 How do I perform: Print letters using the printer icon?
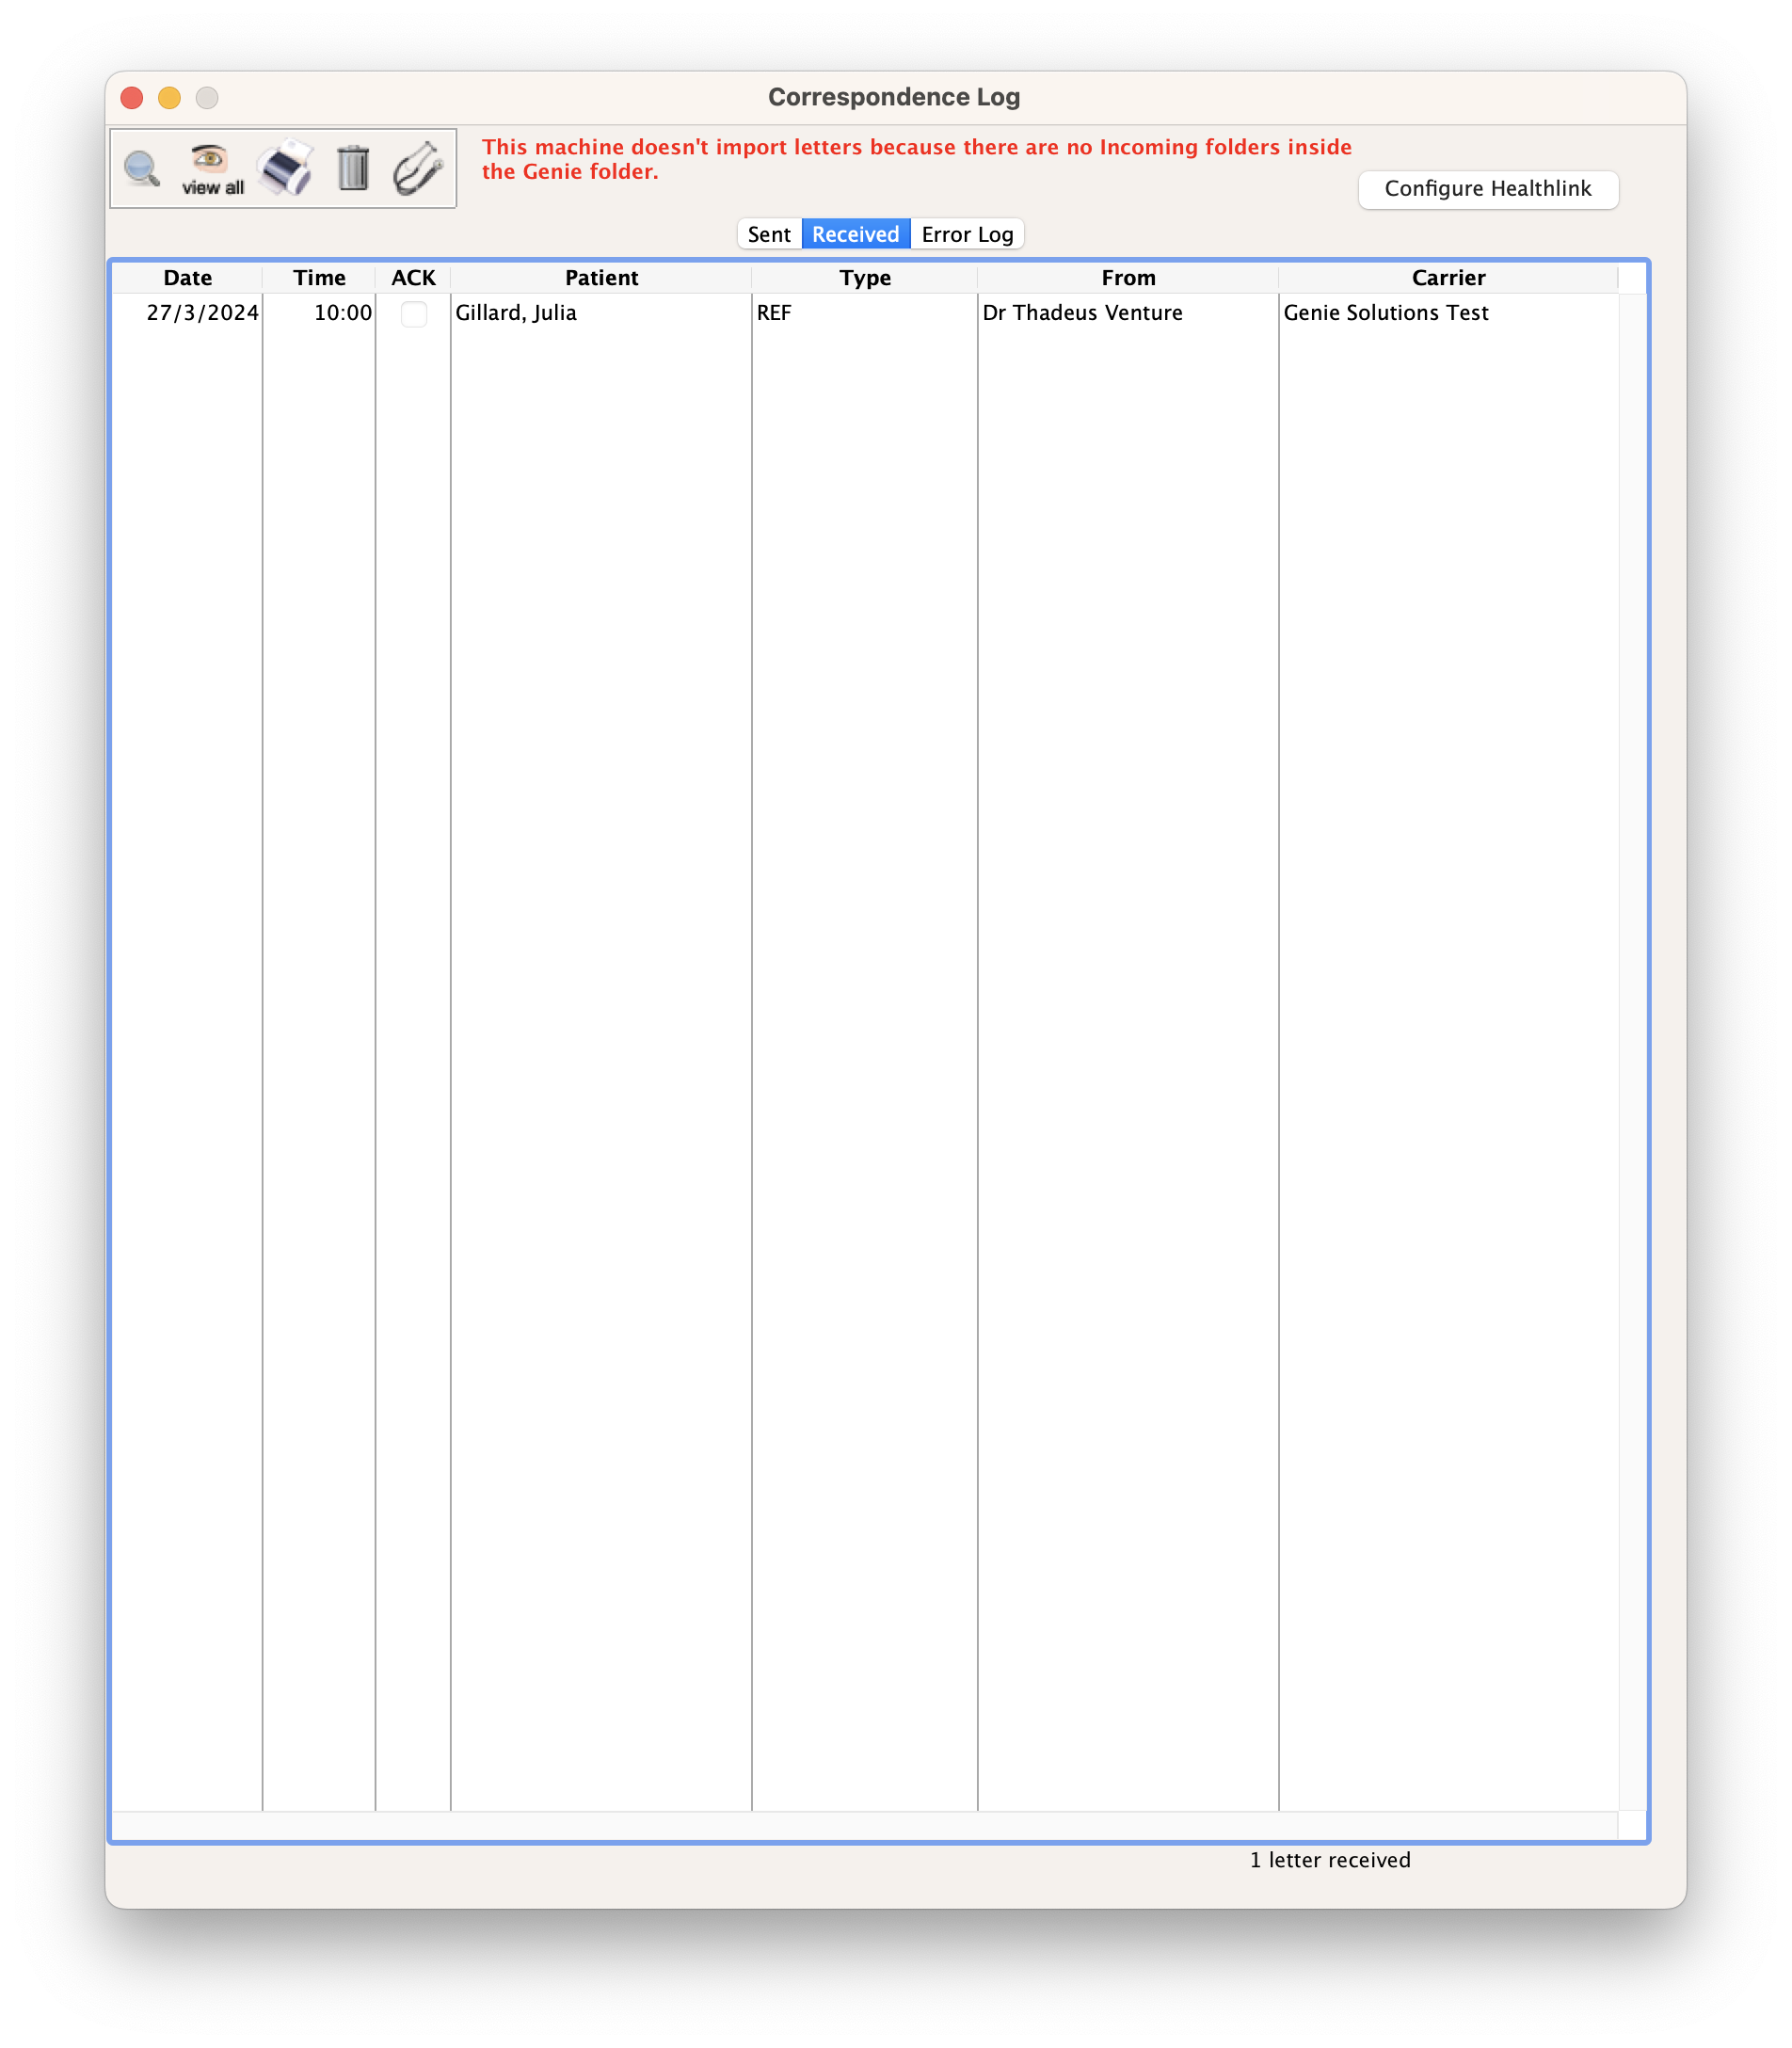[x=286, y=168]
